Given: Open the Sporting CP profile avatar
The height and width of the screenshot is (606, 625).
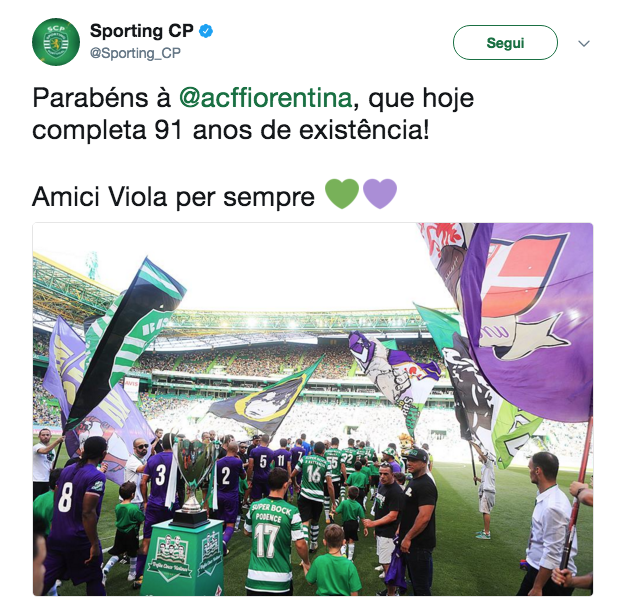Looking at the screenshot, I should (x=56, y=42).
